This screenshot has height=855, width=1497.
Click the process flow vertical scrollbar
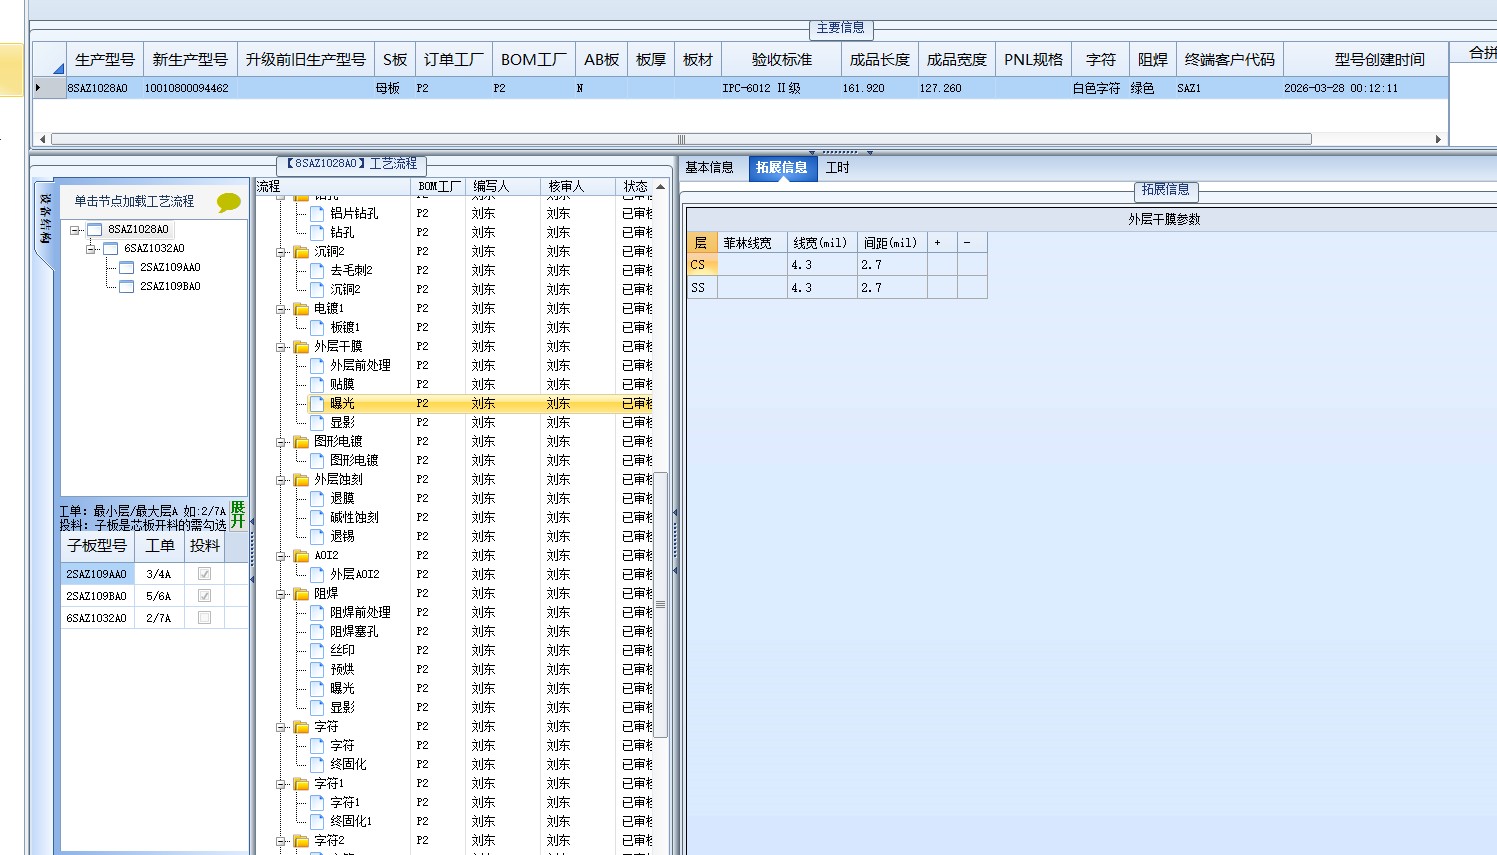click(660, 604)
